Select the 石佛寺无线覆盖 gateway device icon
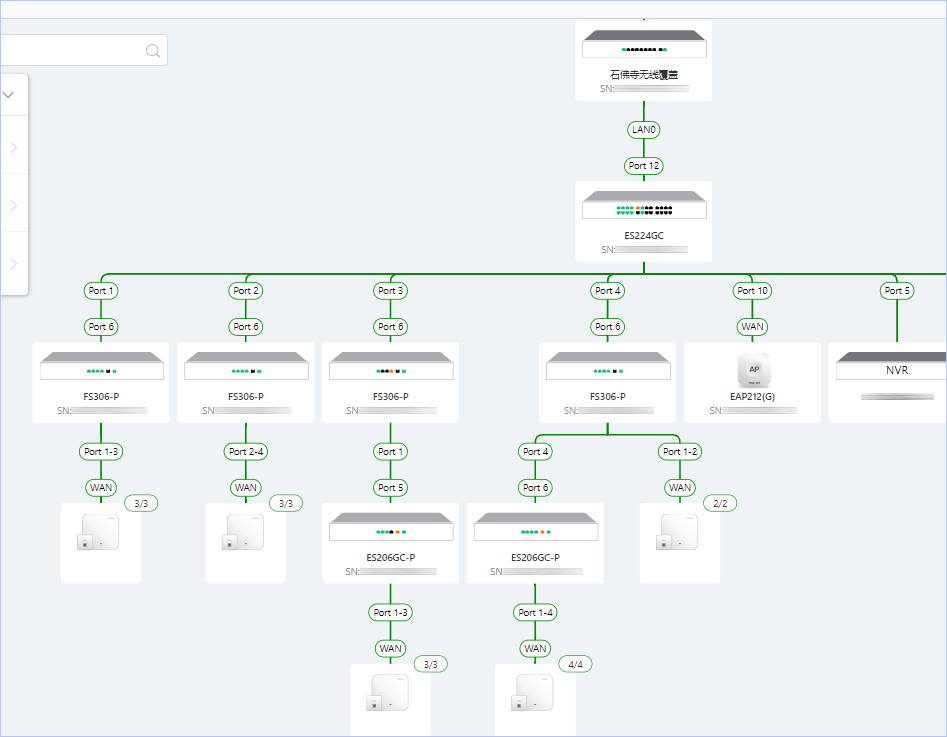Image resolution: width=947 pixels, height=737 pixels. pos(644,44)
